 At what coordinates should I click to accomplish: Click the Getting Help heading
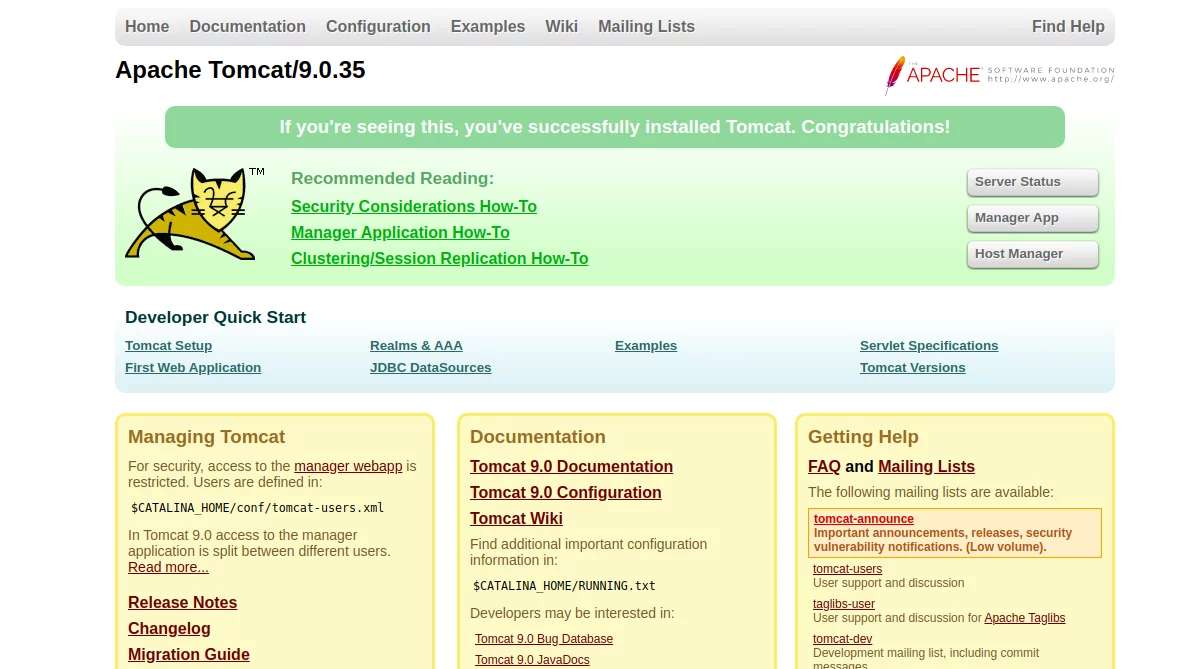863,437
